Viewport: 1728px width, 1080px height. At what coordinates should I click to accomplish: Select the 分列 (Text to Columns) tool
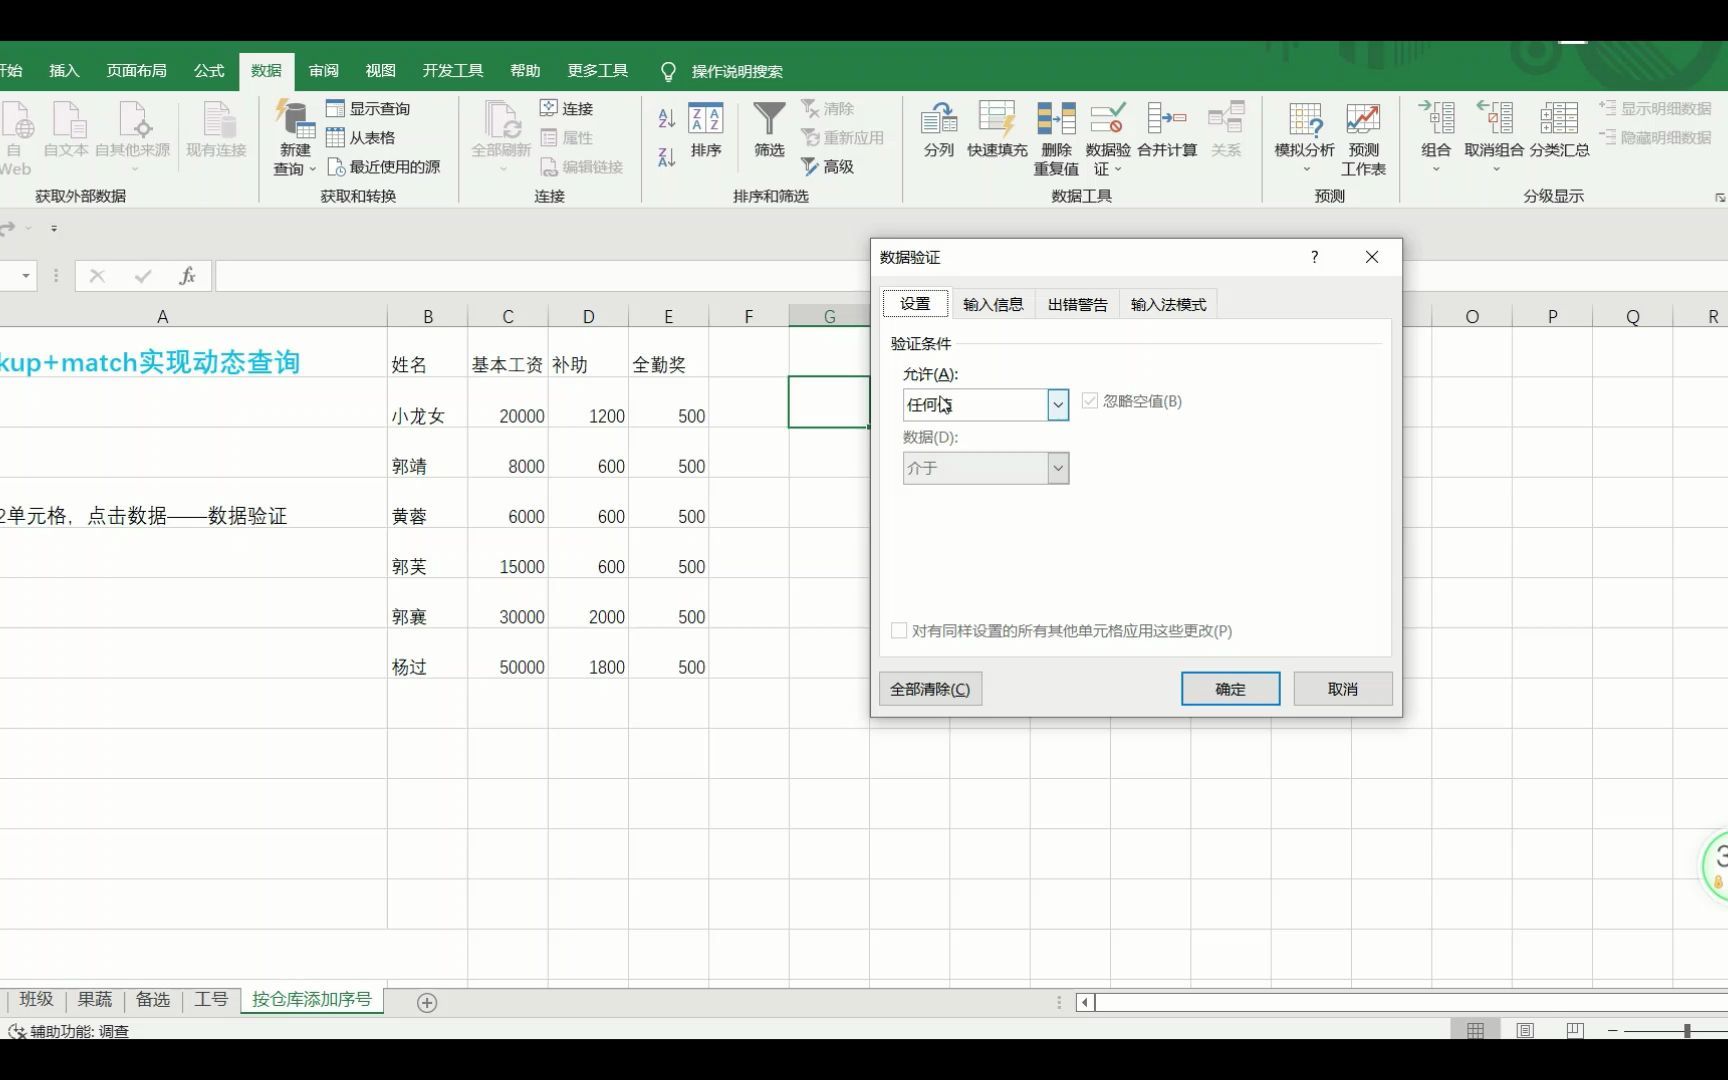pyautogui.click(x=938, y=137)
